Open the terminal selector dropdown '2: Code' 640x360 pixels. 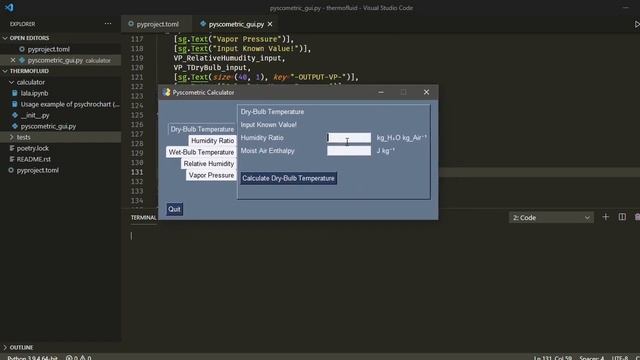551,218
